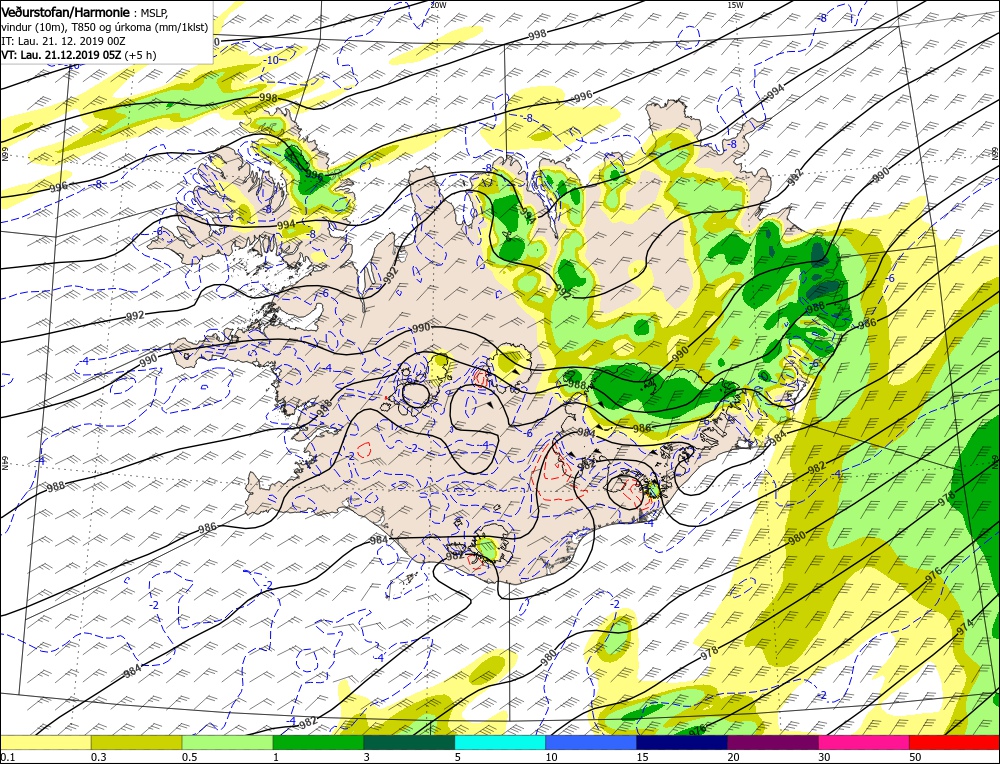1000x764 pixels.
Task: Click the green 1–3 legend swatch
Action: point(318,742)
